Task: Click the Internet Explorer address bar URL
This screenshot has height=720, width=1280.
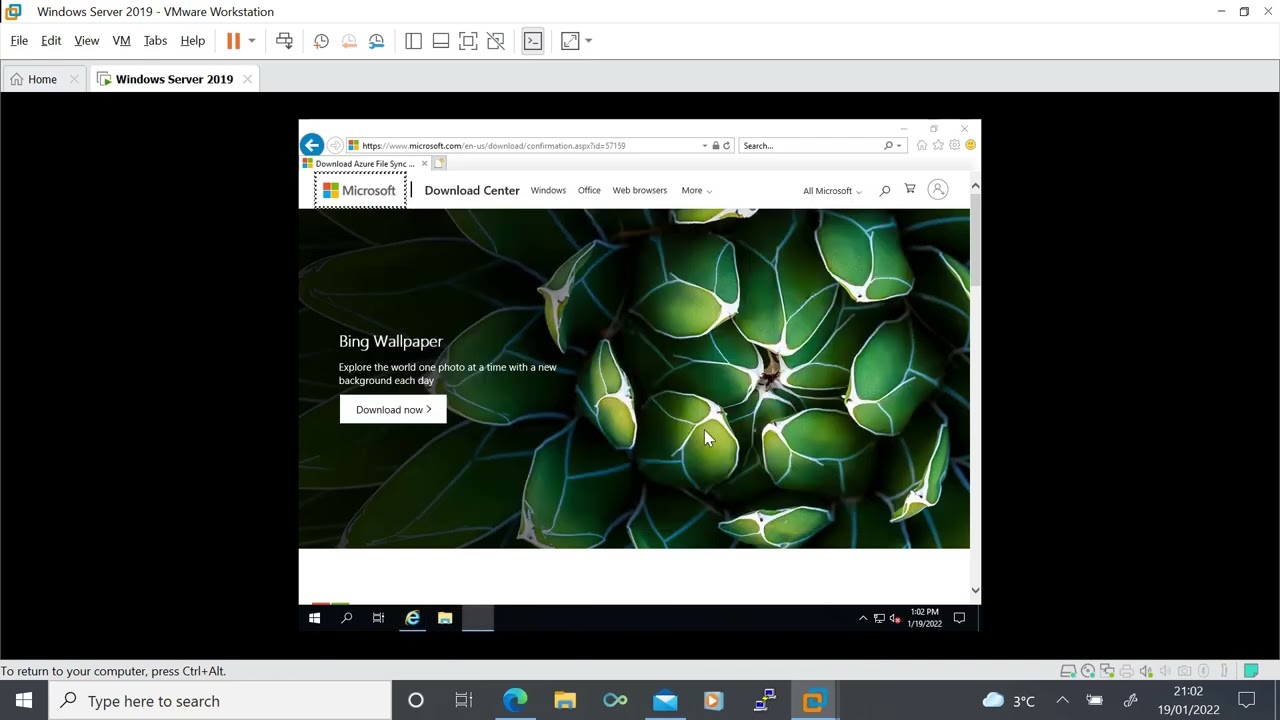Action: pos(494,146)
